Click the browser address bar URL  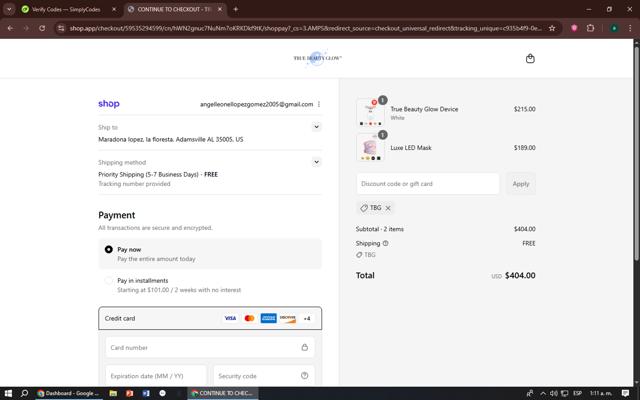pos(305,28)
